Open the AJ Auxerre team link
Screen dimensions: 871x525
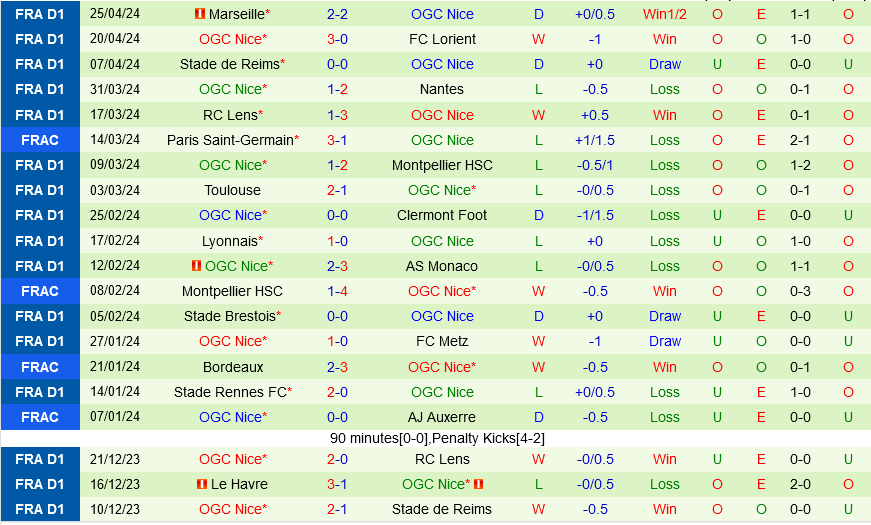442,417
